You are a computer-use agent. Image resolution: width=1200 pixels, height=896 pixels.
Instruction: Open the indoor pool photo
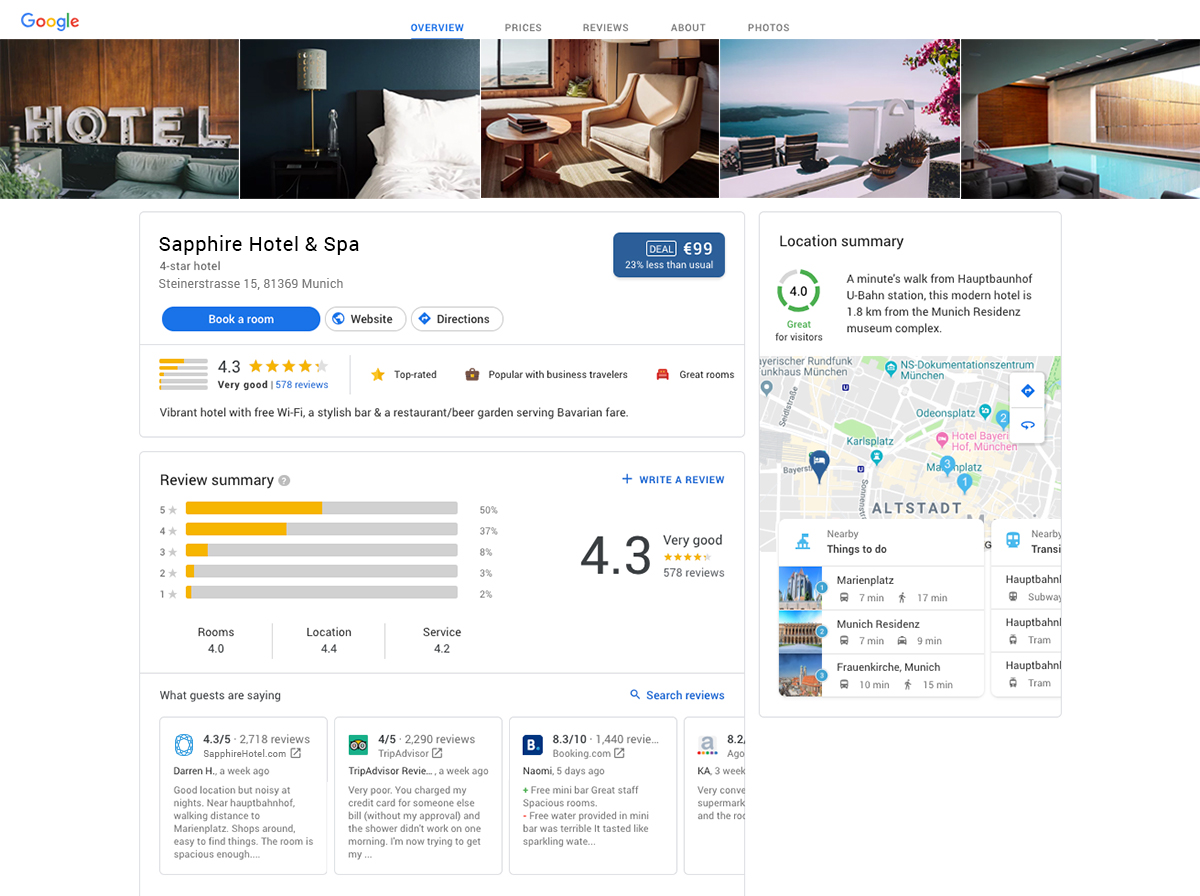1080,119
